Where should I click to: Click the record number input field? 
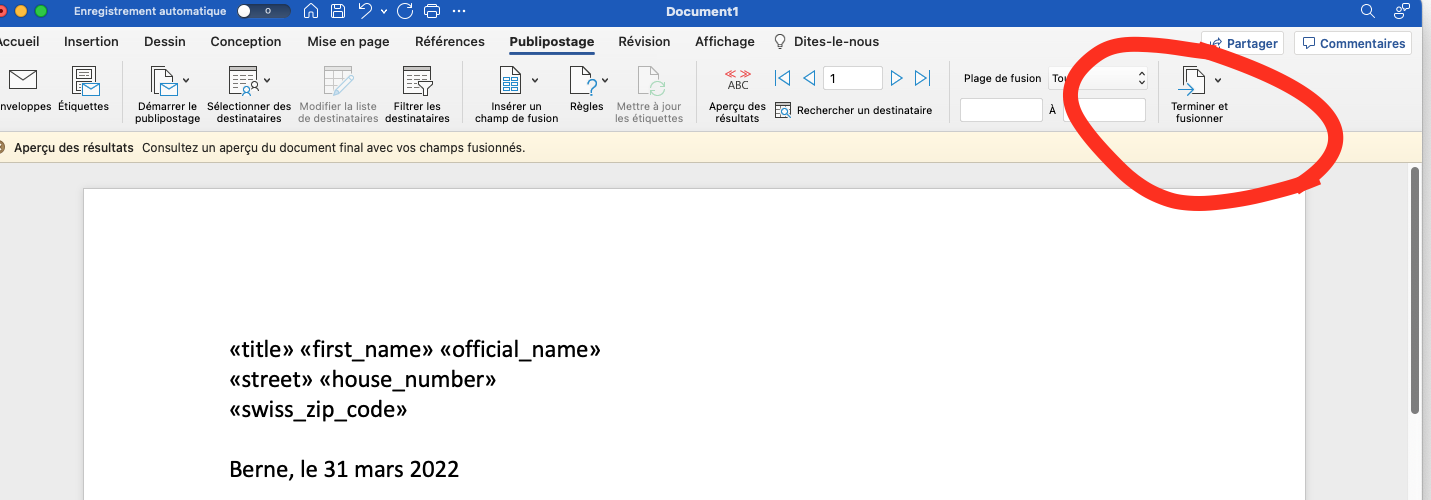(852, 78)
